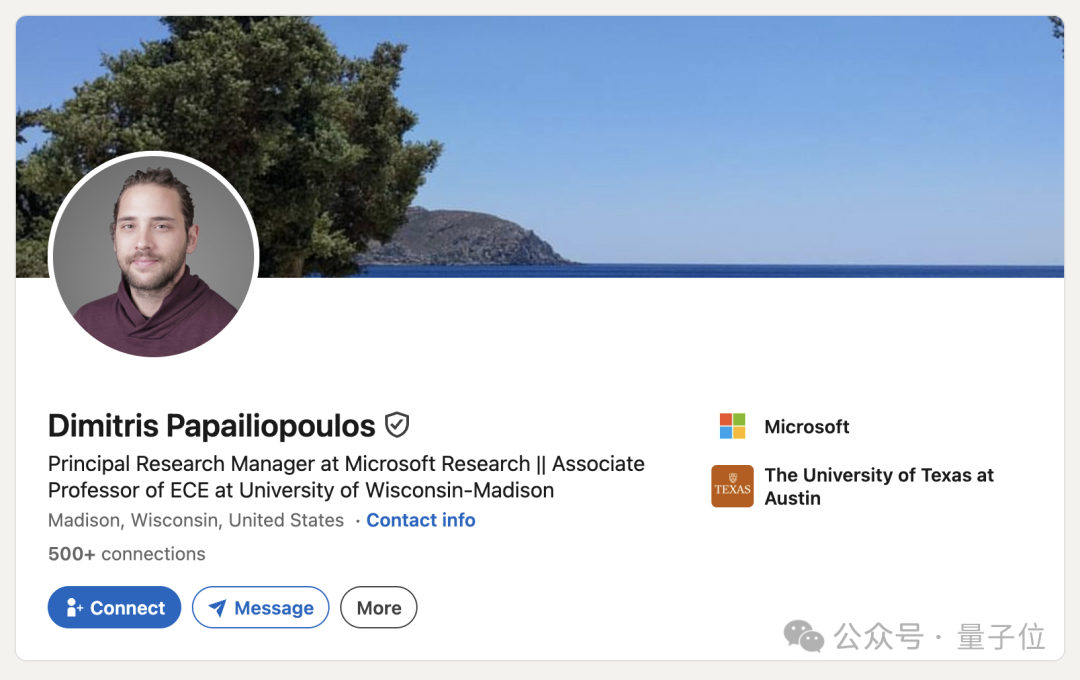Open The University of Texas at Austin link
Screen dimensions: 1080x680
click(879, 486)
